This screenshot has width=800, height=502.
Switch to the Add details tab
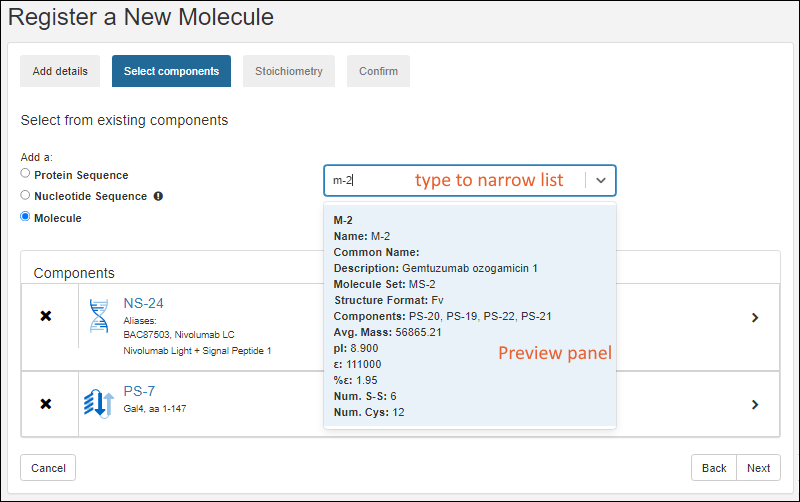coord(60,71)
